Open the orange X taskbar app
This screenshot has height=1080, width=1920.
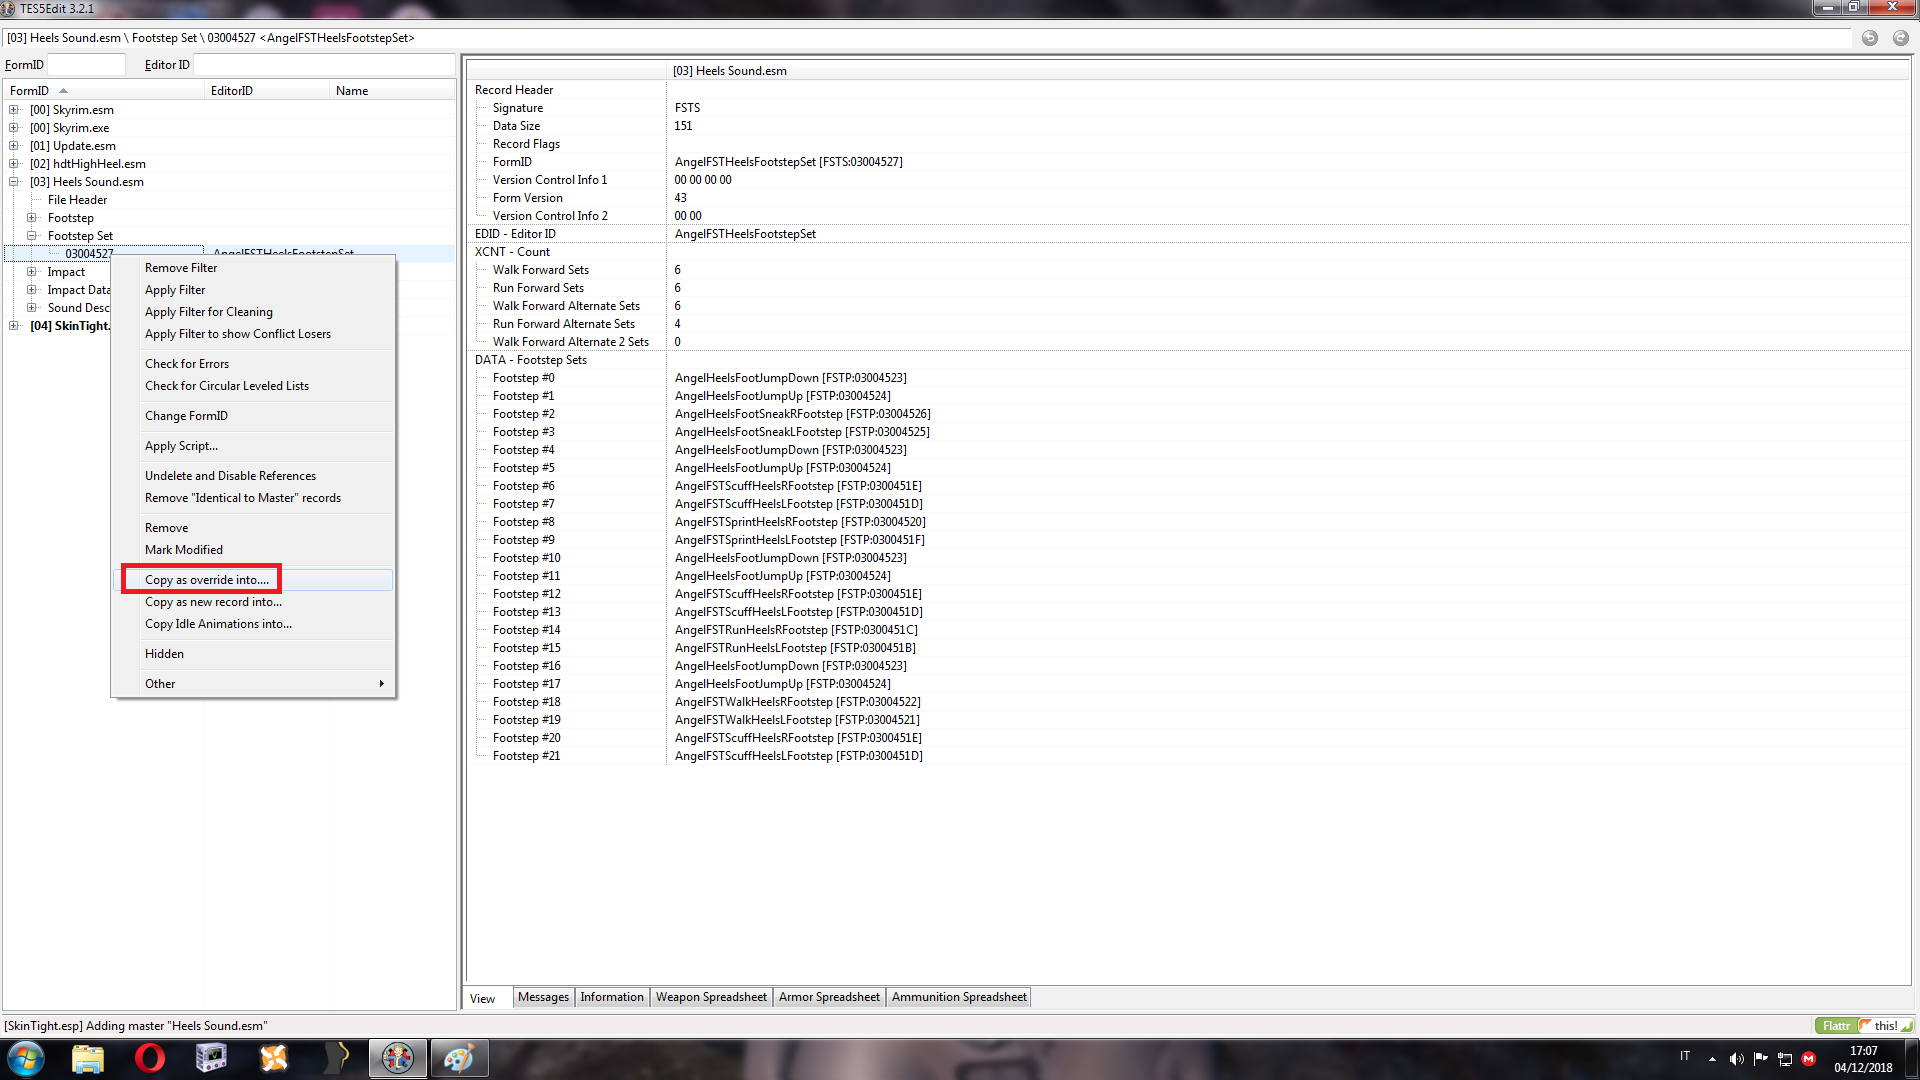coord(274,1058)
